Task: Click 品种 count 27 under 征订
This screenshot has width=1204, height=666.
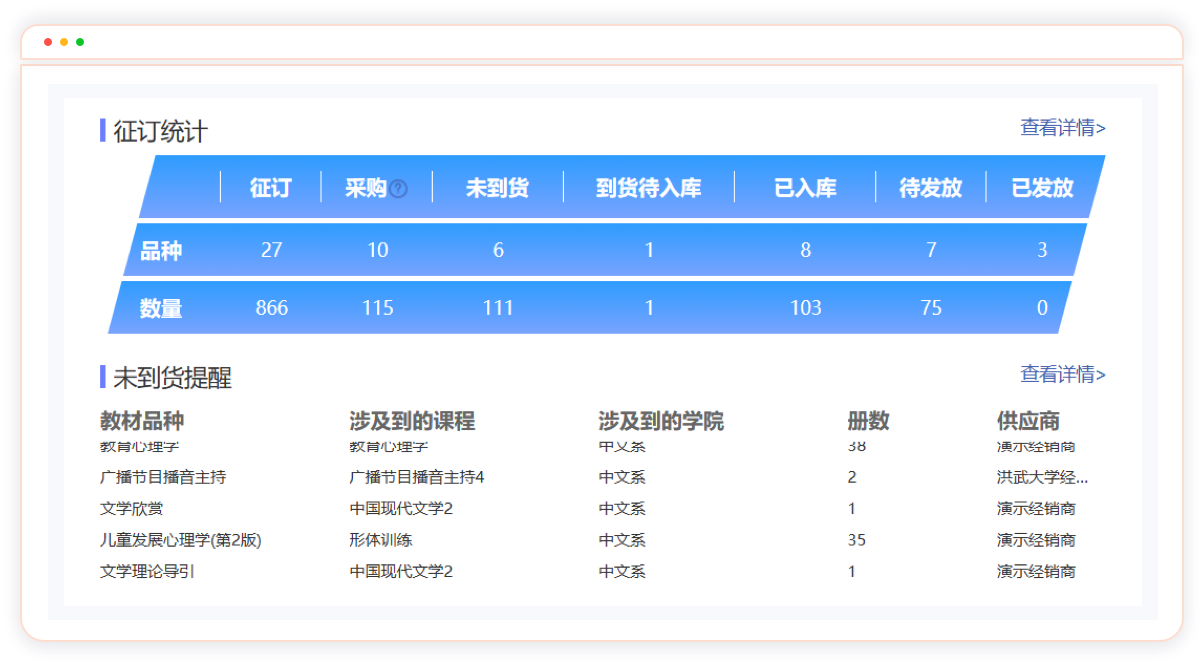Action: pos(271,250)
